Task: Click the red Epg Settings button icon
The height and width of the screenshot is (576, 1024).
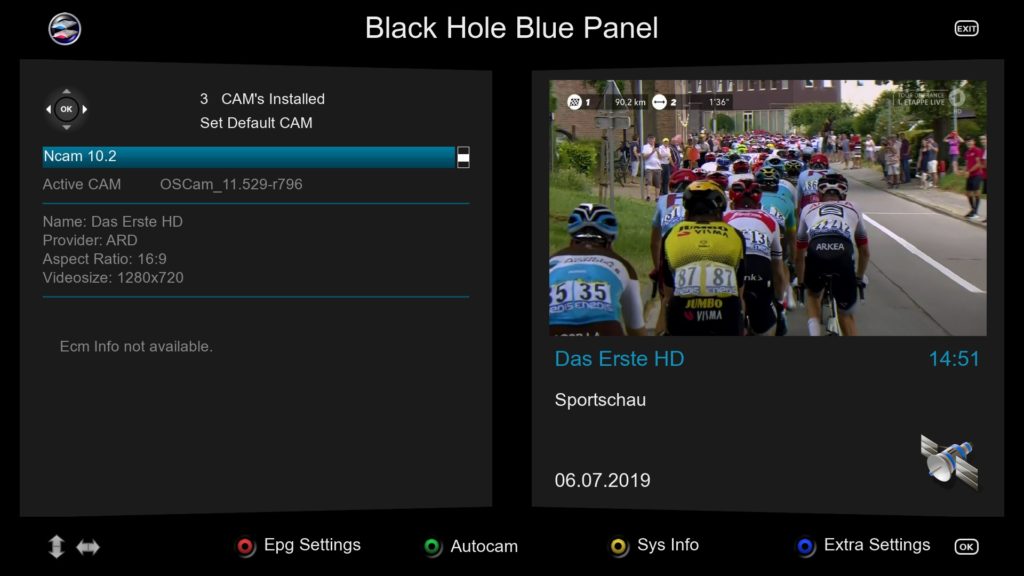Action: [246, 547]
